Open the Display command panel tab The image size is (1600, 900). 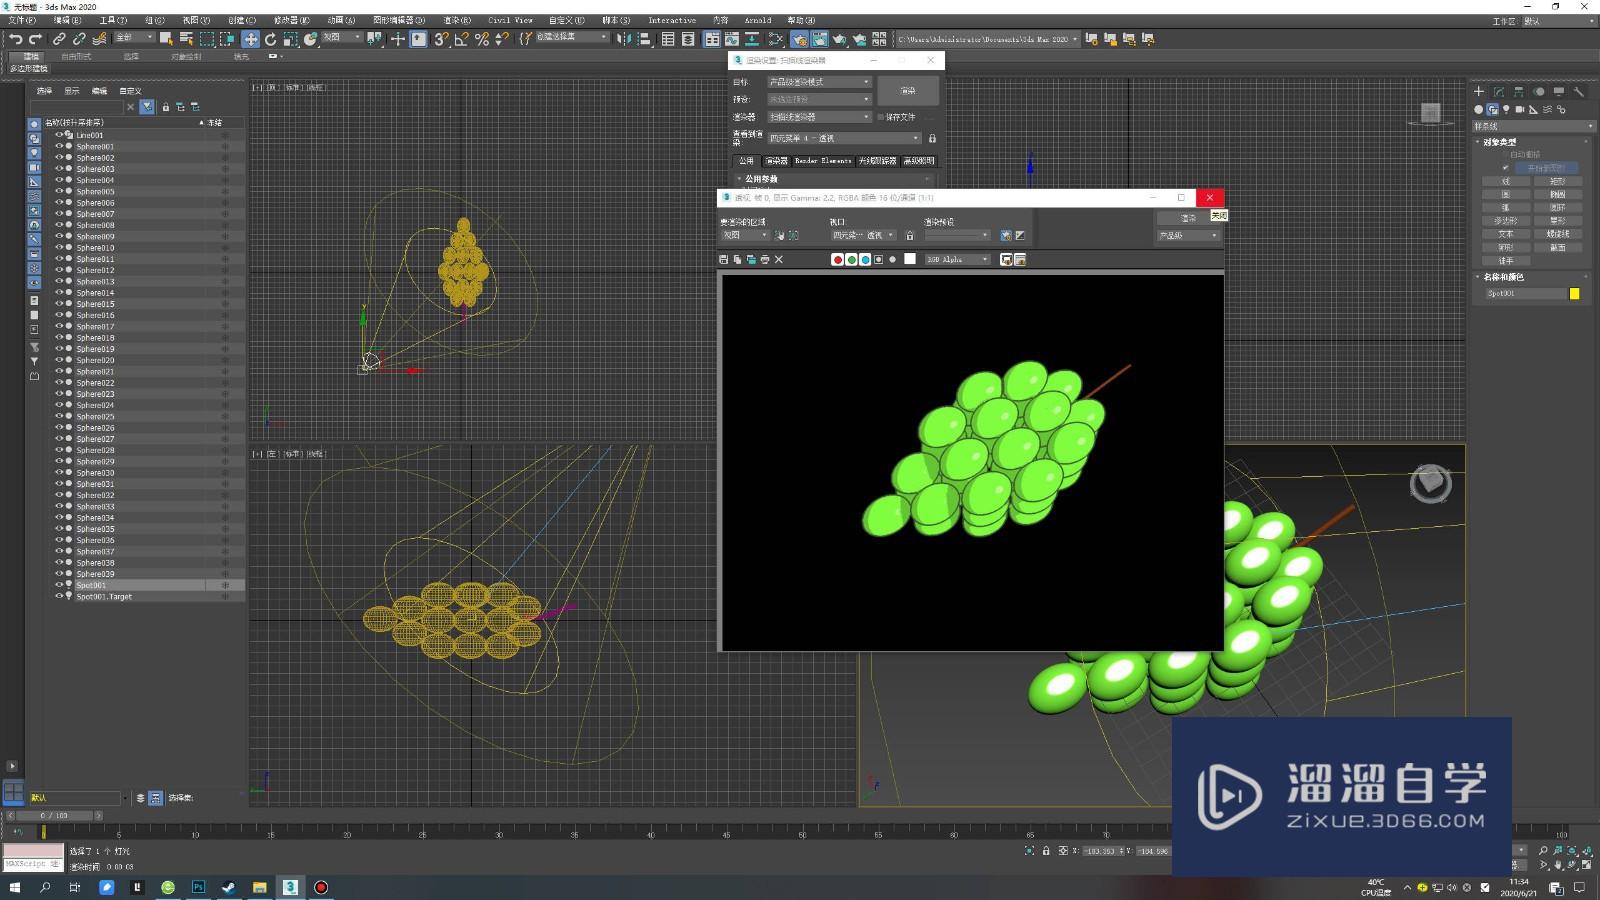pyautogui.click(x=1559, y=91)
